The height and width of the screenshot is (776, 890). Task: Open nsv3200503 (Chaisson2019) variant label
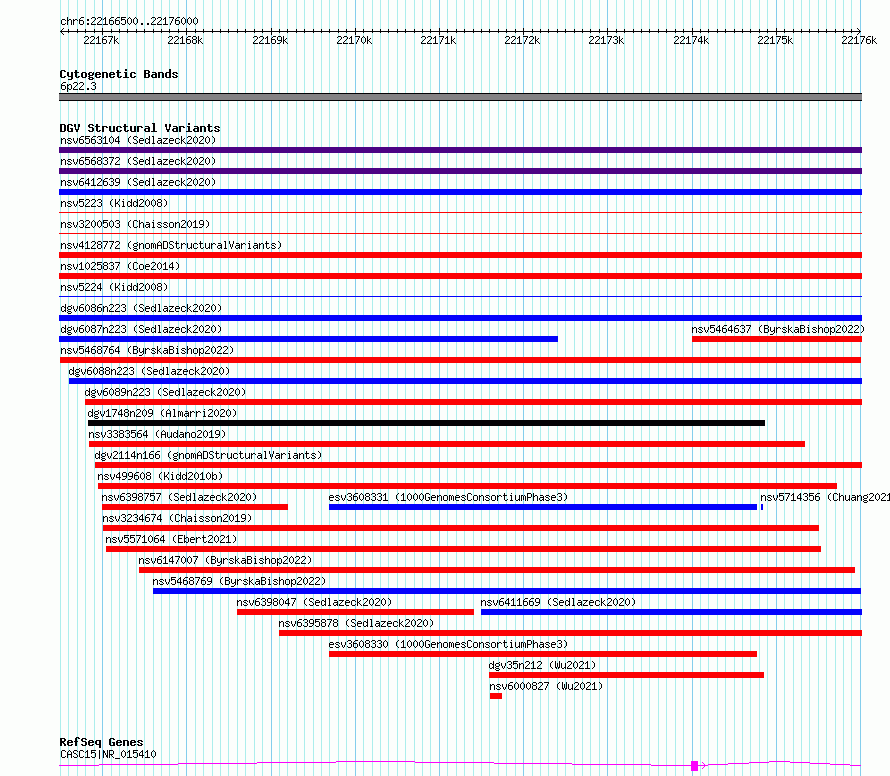[x=135, y=224]
